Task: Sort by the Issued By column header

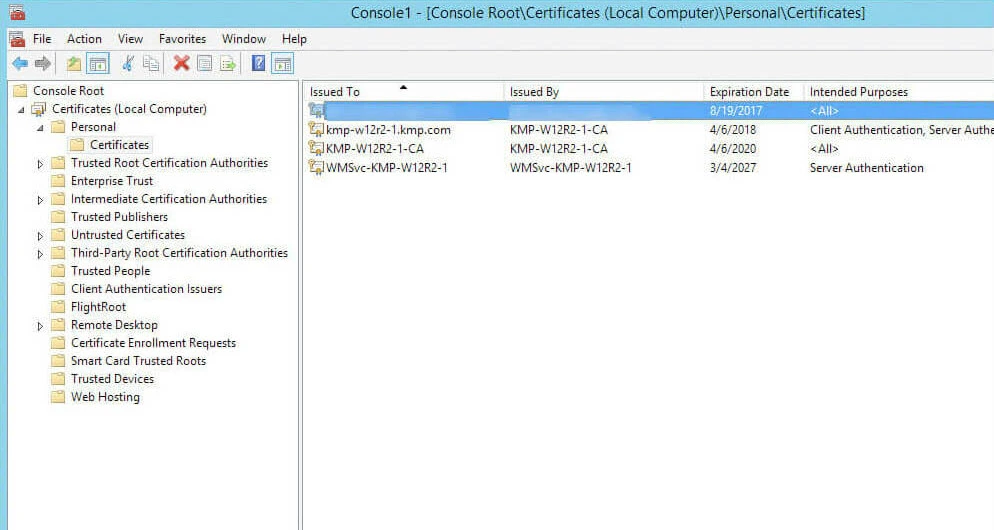Action: (x=604, y=92)
